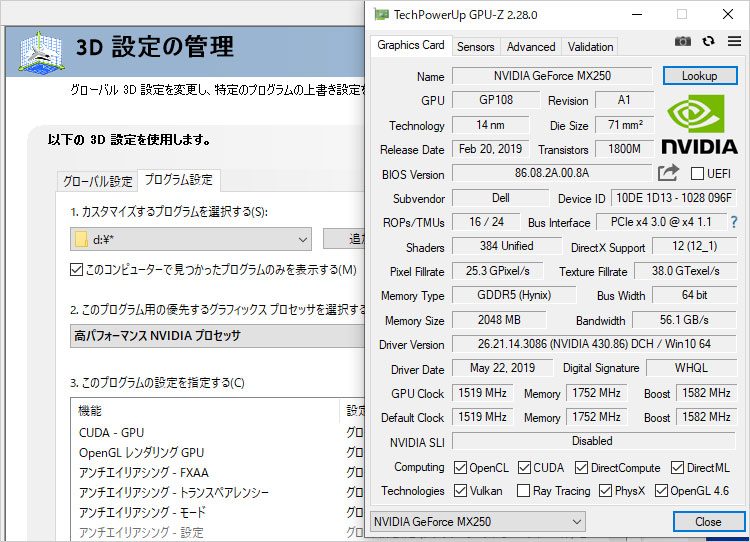Switch to the Sensors tab
This screenshot has height=542, width=750.
pos(475,47)
